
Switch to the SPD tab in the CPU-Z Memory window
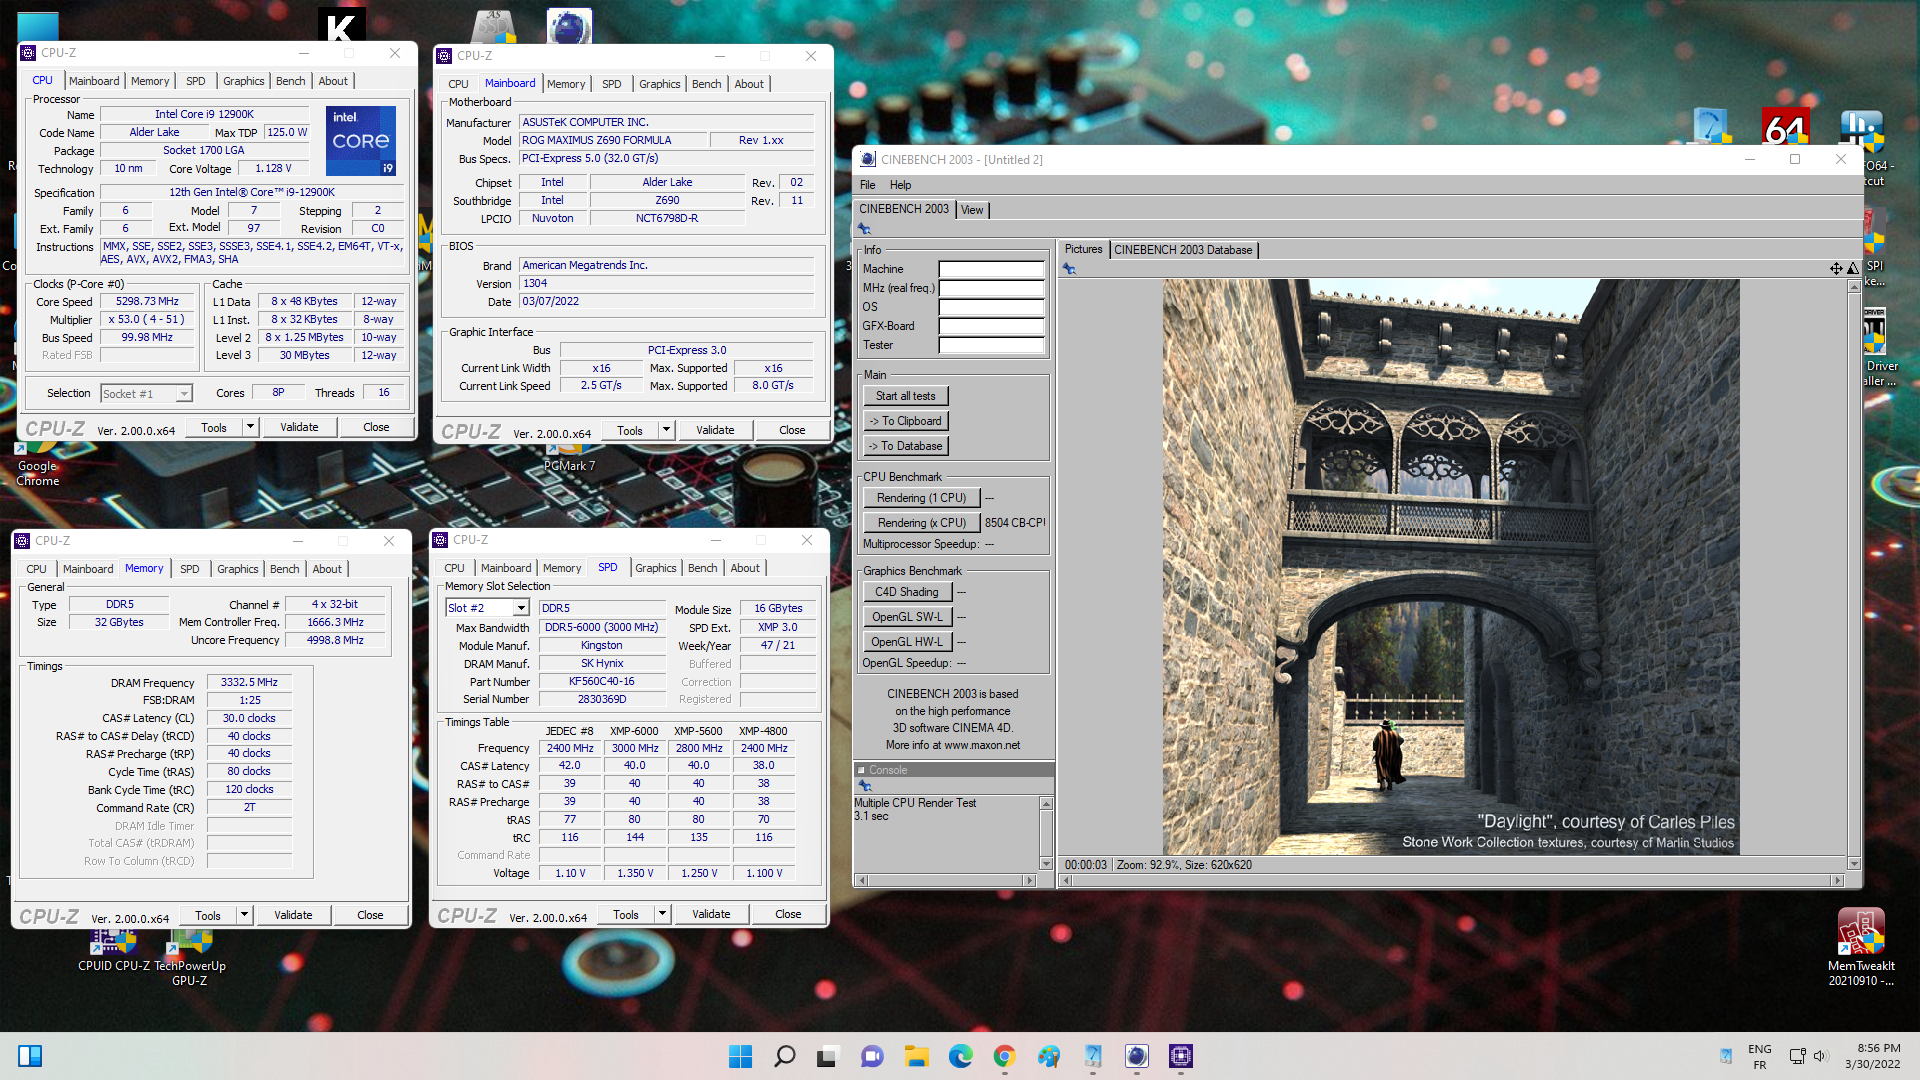click(x=190, y=569)
